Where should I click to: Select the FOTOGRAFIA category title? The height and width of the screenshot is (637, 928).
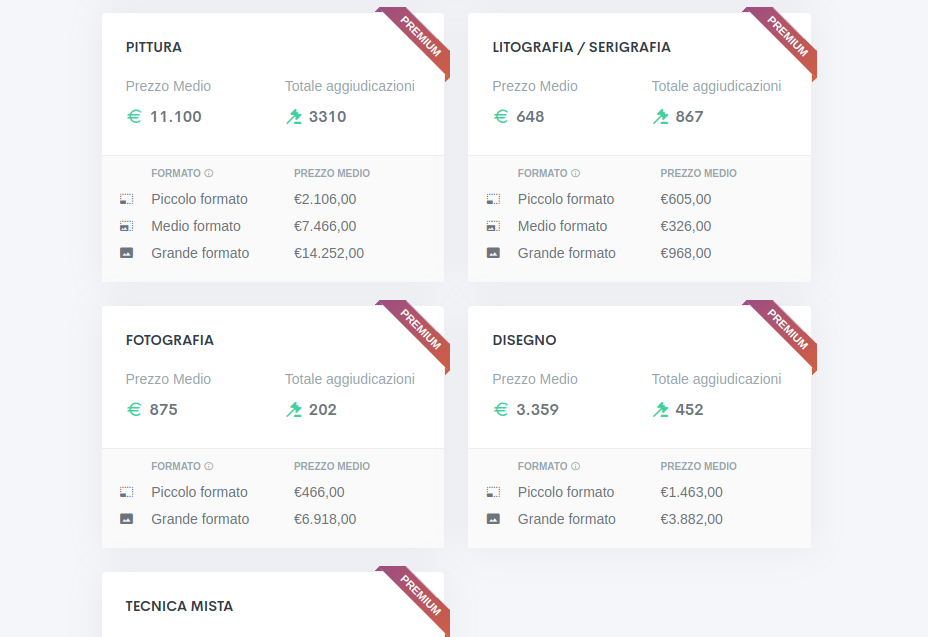pyautogui.click(x=170, y=340)
